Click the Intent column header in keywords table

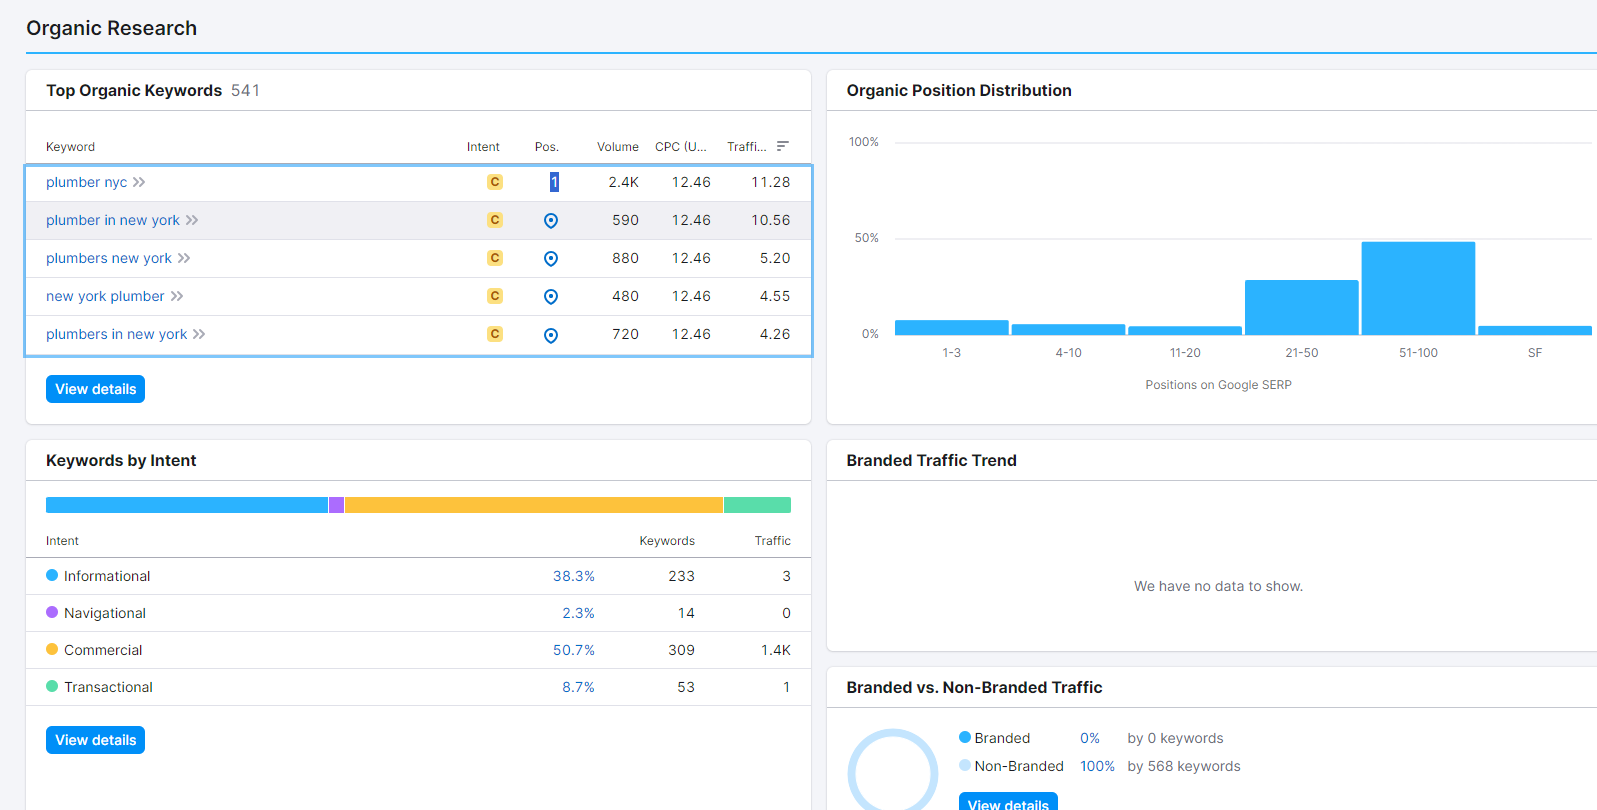483,146
